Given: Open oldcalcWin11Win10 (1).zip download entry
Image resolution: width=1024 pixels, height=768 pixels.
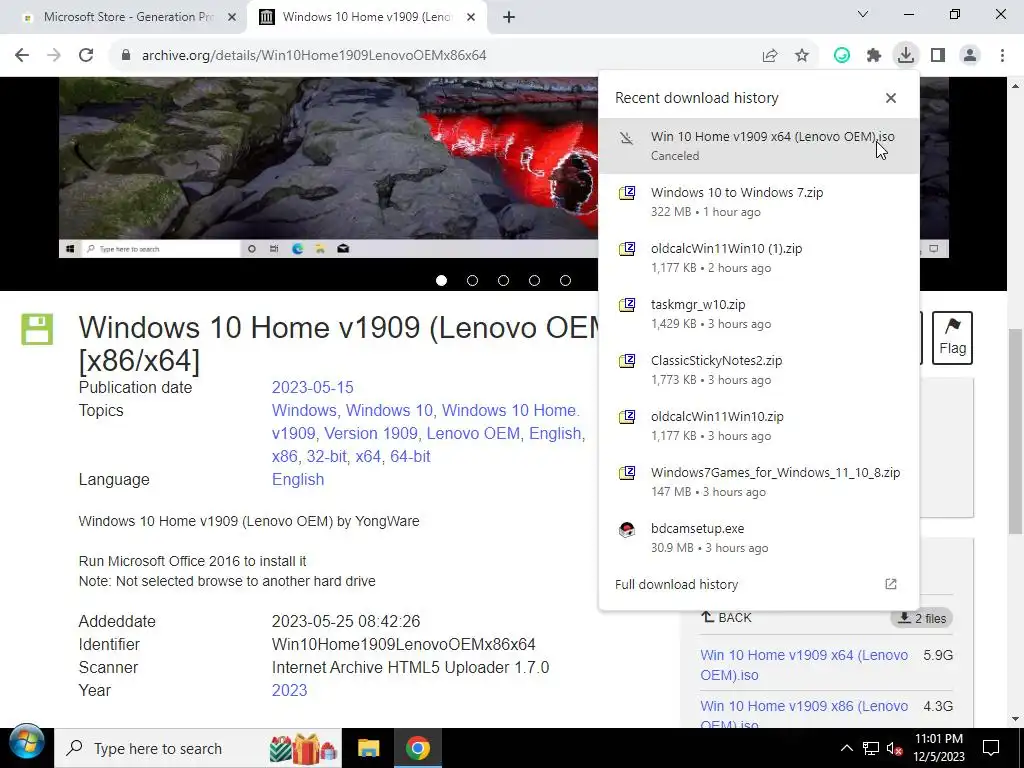Looking at the screenshot, I should point(759,258).
